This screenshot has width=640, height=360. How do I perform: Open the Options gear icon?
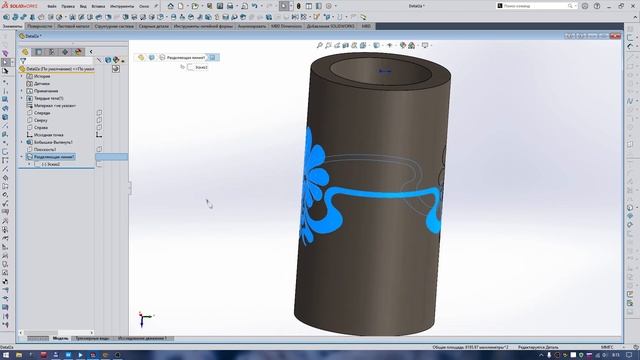(x=329, y=6)
